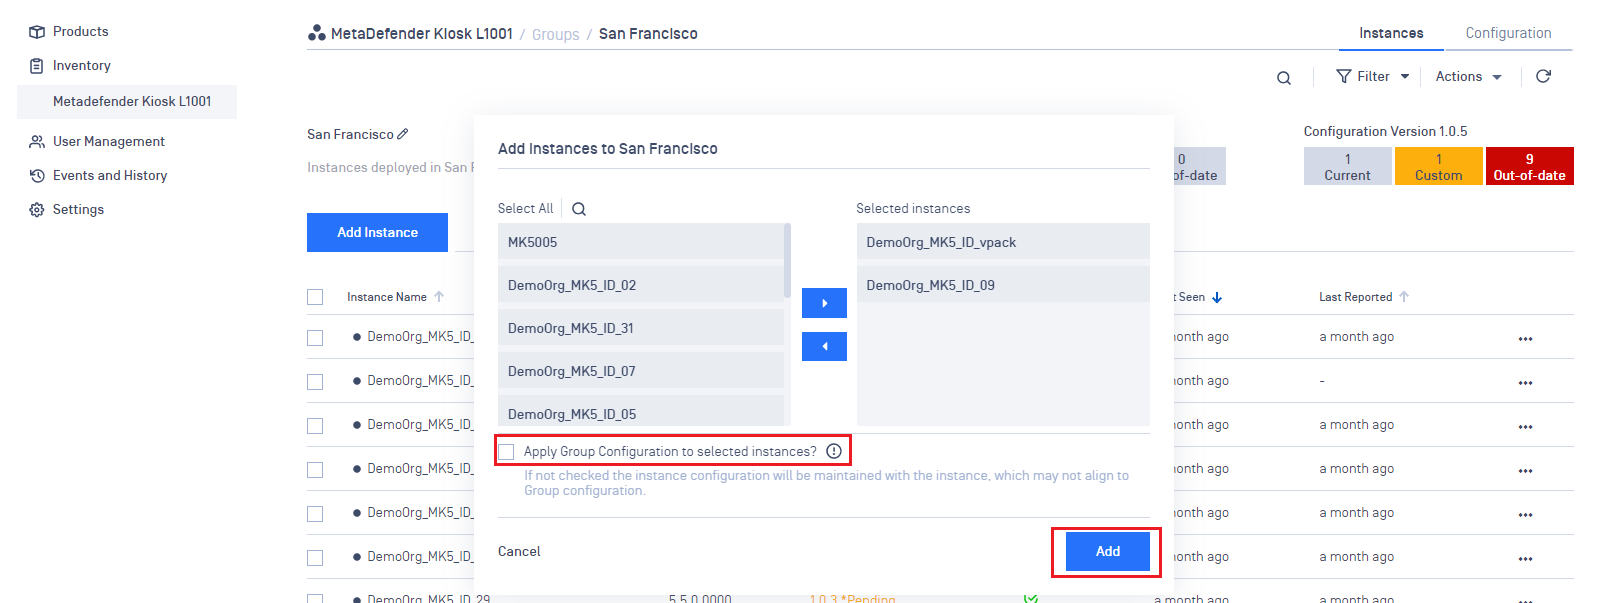Click Select All in the dialog

(x=525, y=209)
